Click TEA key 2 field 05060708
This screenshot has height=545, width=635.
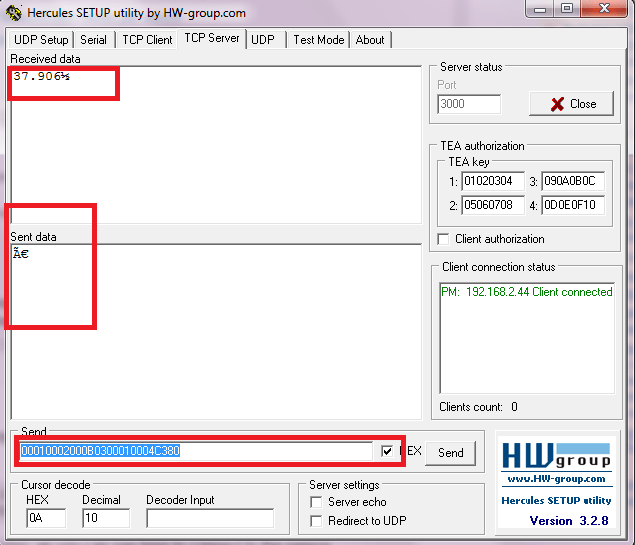[493, 205]
